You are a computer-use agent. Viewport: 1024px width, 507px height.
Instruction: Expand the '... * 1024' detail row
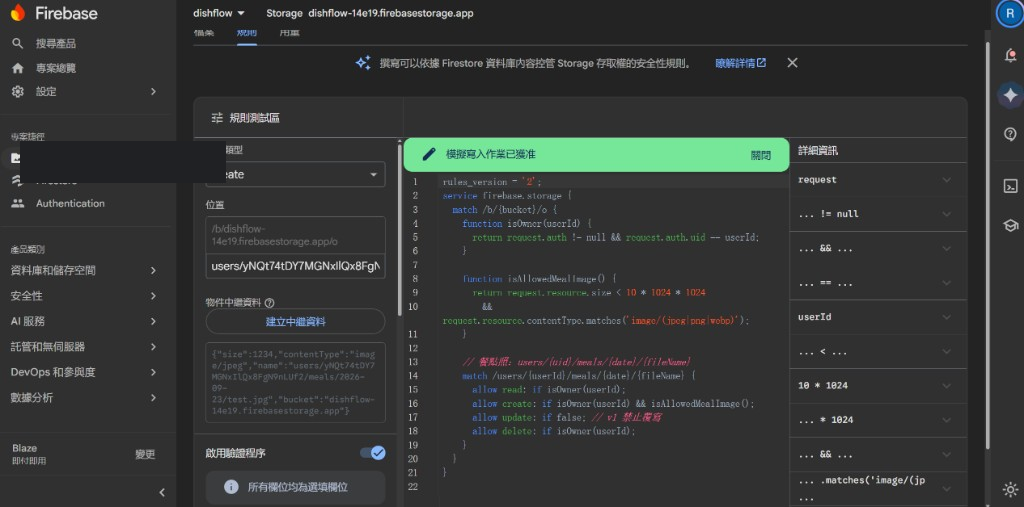click(878, 419)
